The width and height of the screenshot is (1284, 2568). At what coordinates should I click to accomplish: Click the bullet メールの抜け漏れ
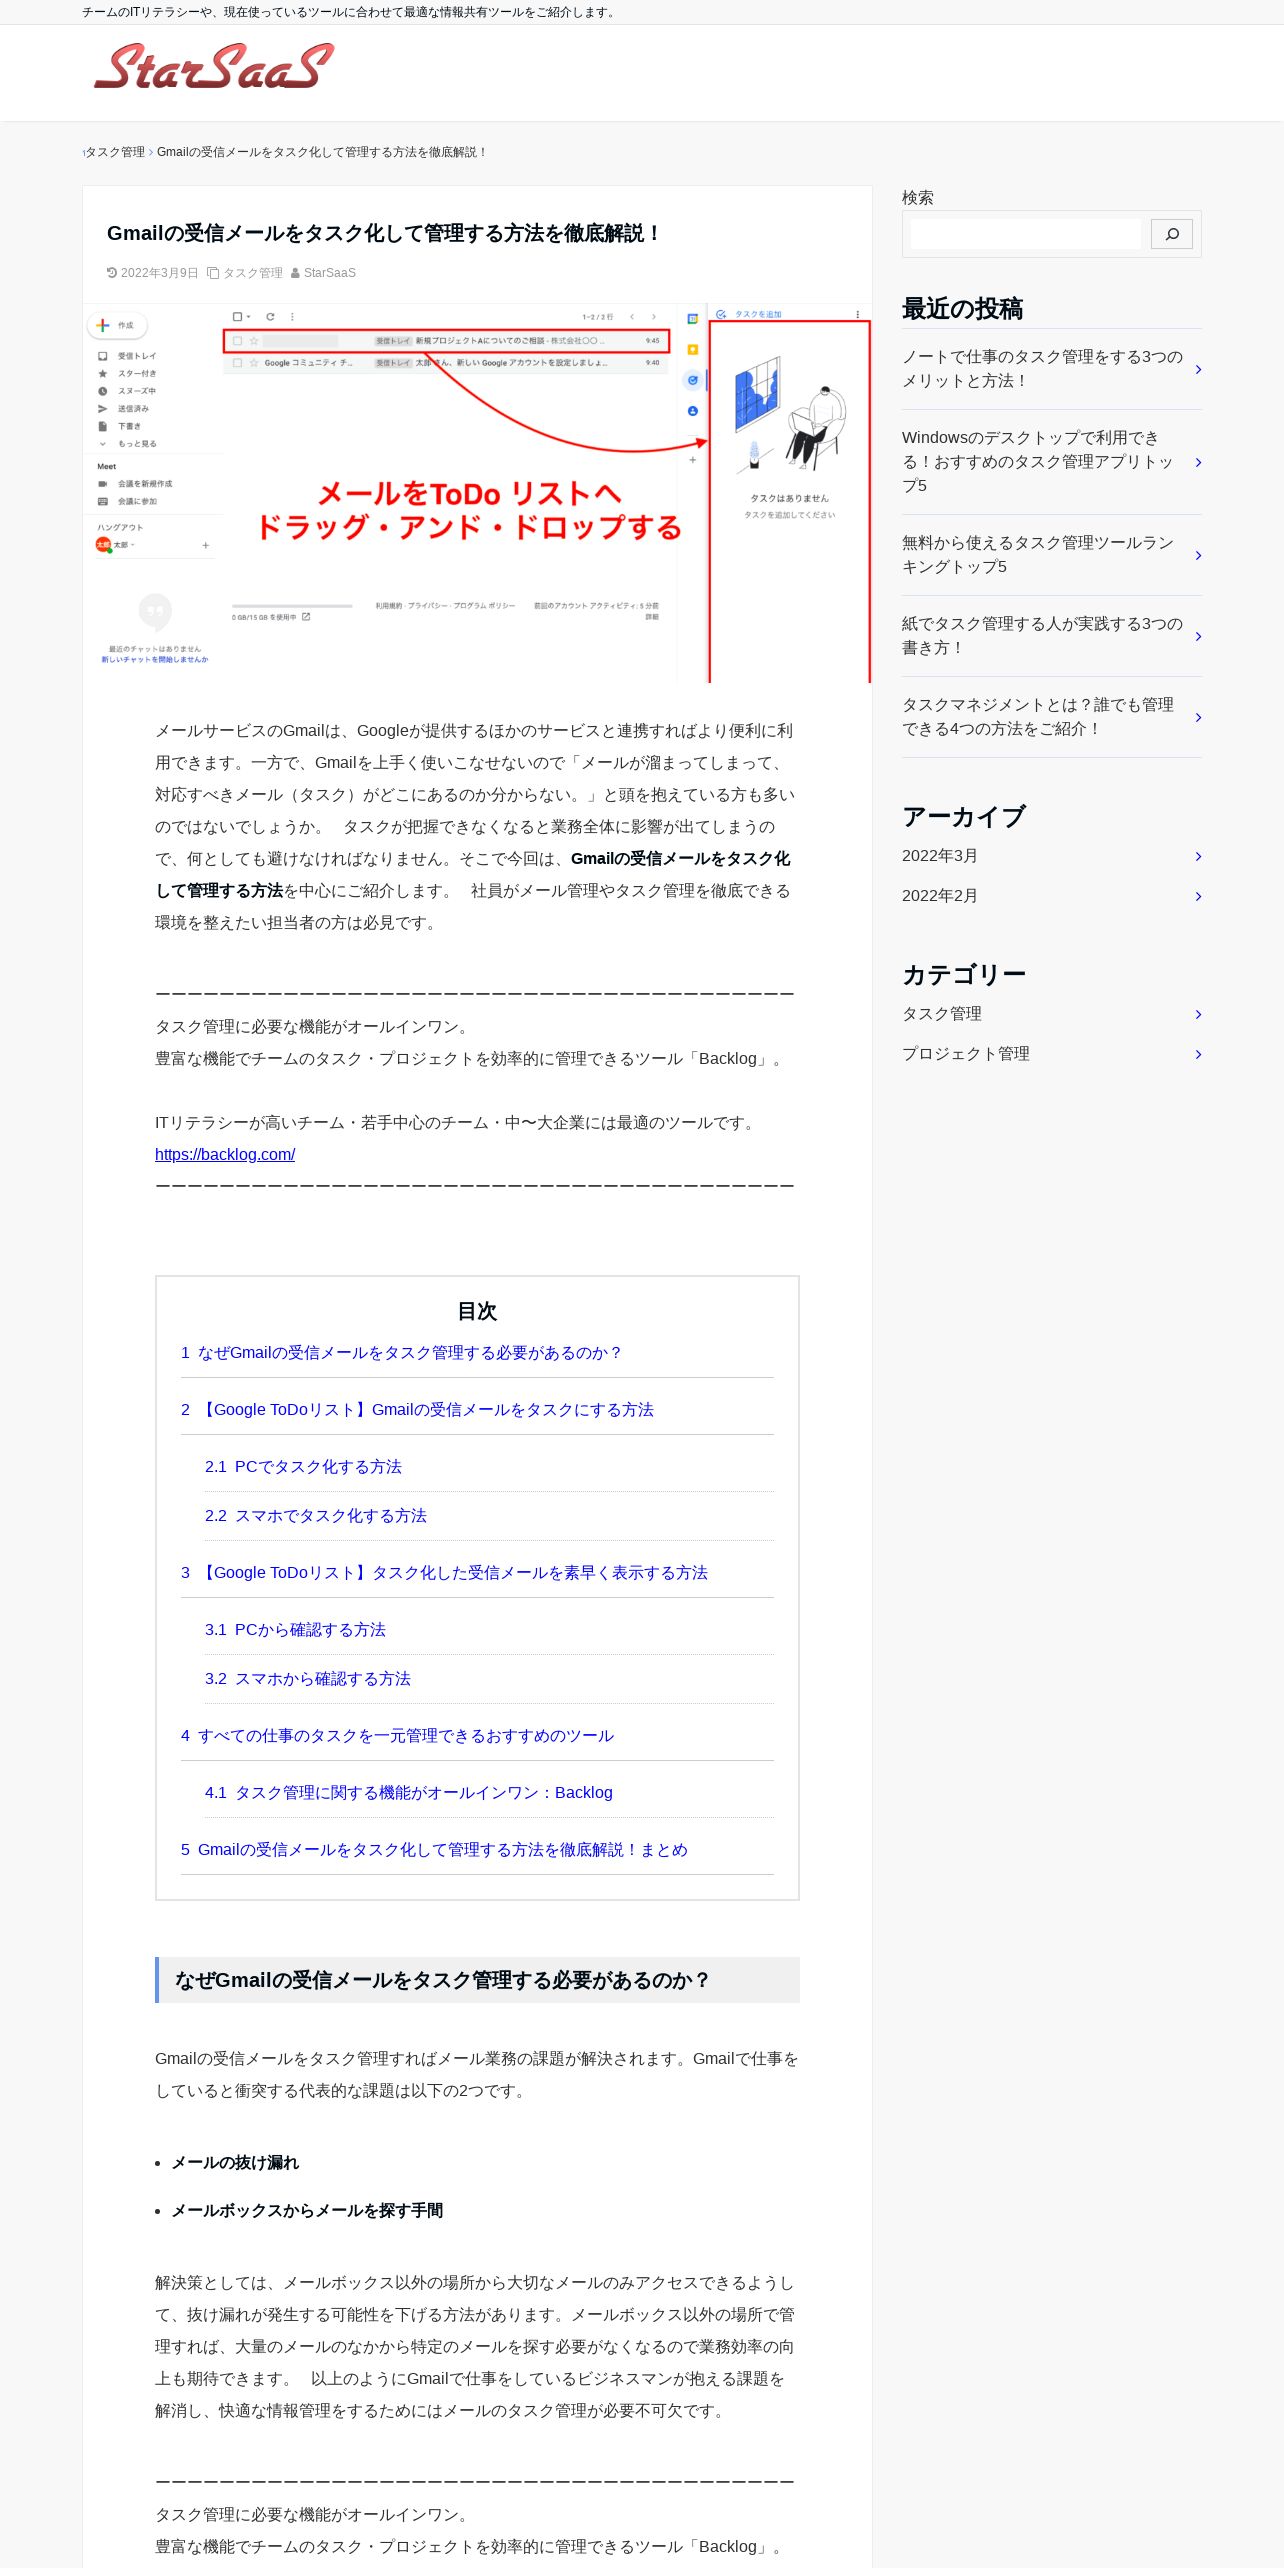235,2163
